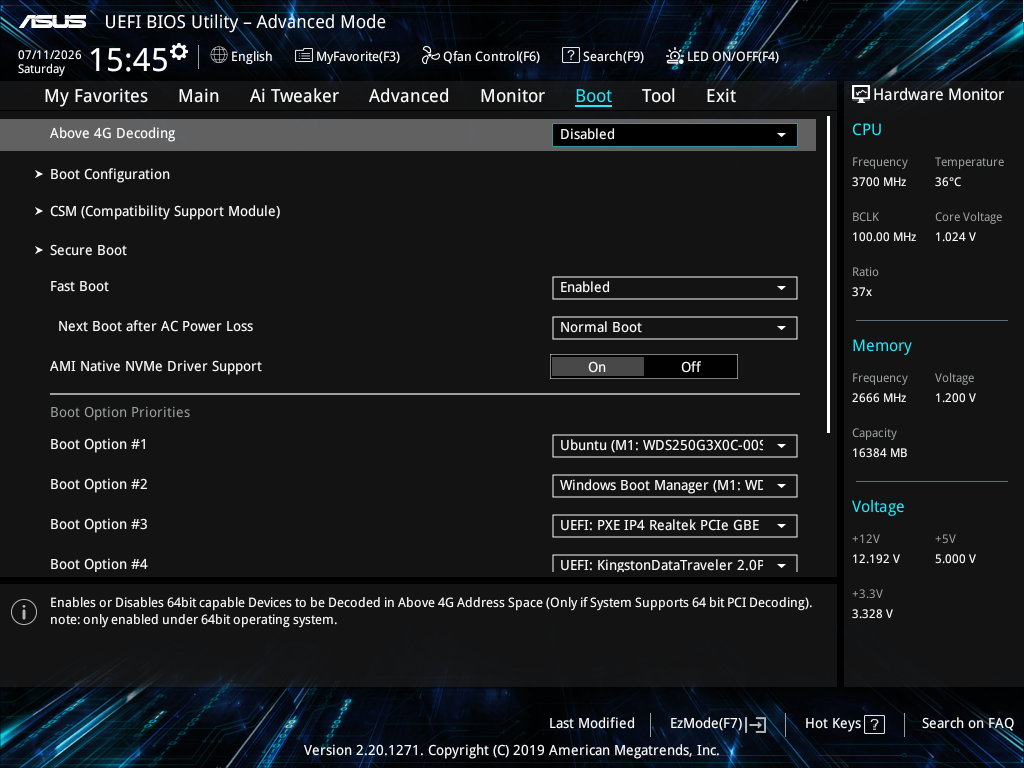Screen dimensions: 1024x768
Task: Open Boot Option #4 KingstonDataTraveler dropdown
Action: (675, 564)
